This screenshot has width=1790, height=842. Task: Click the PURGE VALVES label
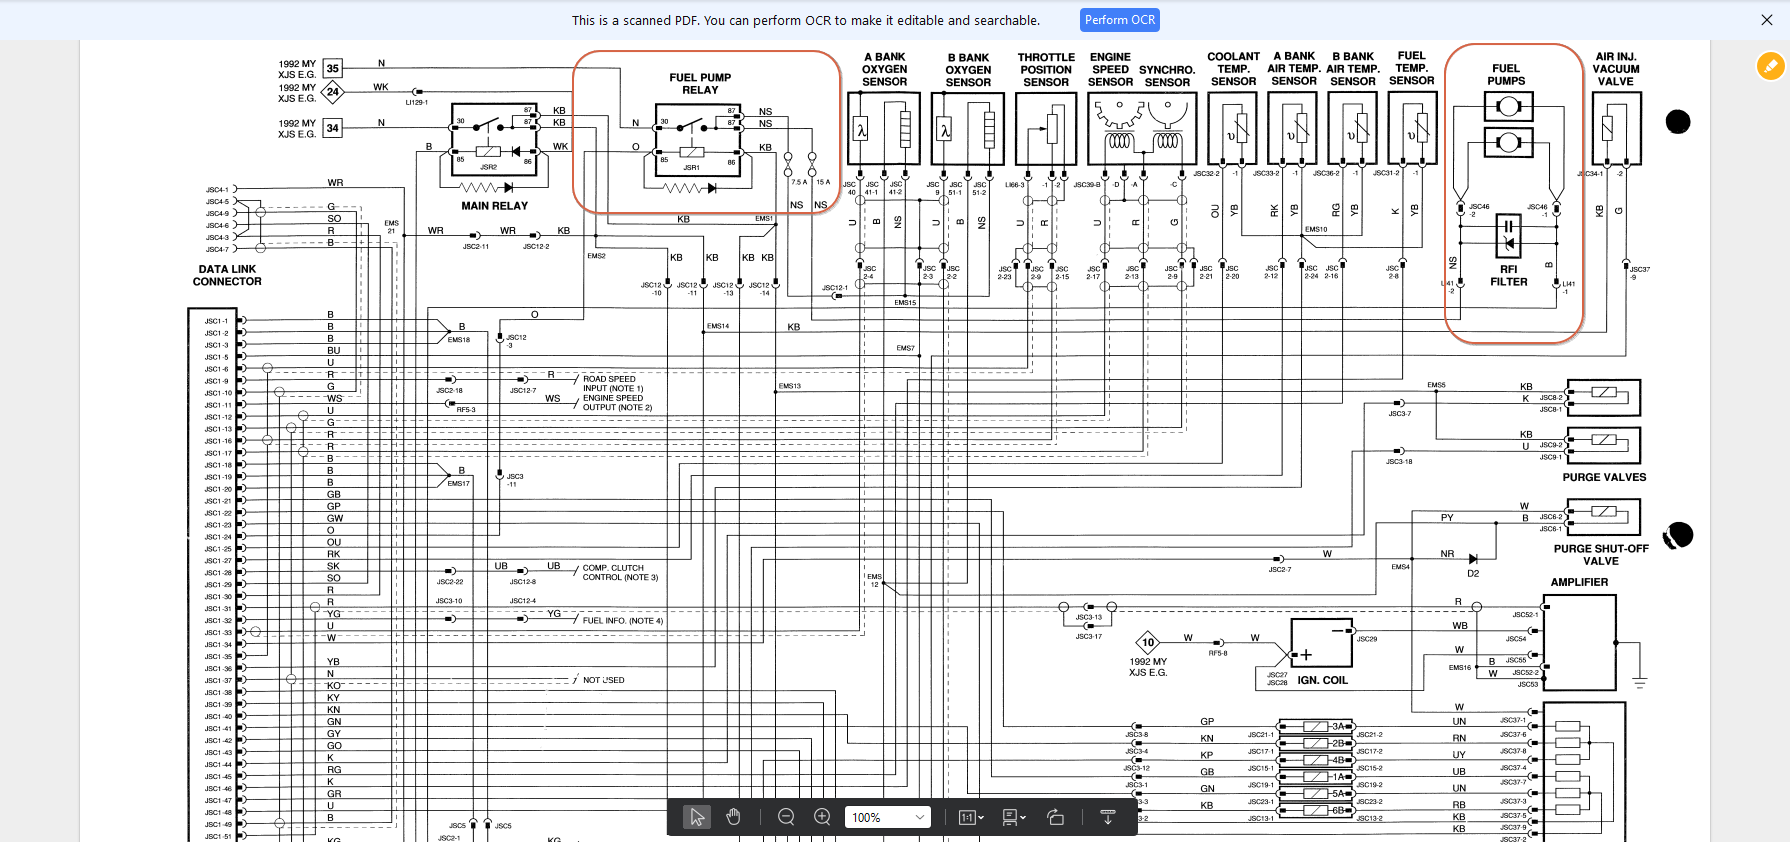coord(1604,477)
